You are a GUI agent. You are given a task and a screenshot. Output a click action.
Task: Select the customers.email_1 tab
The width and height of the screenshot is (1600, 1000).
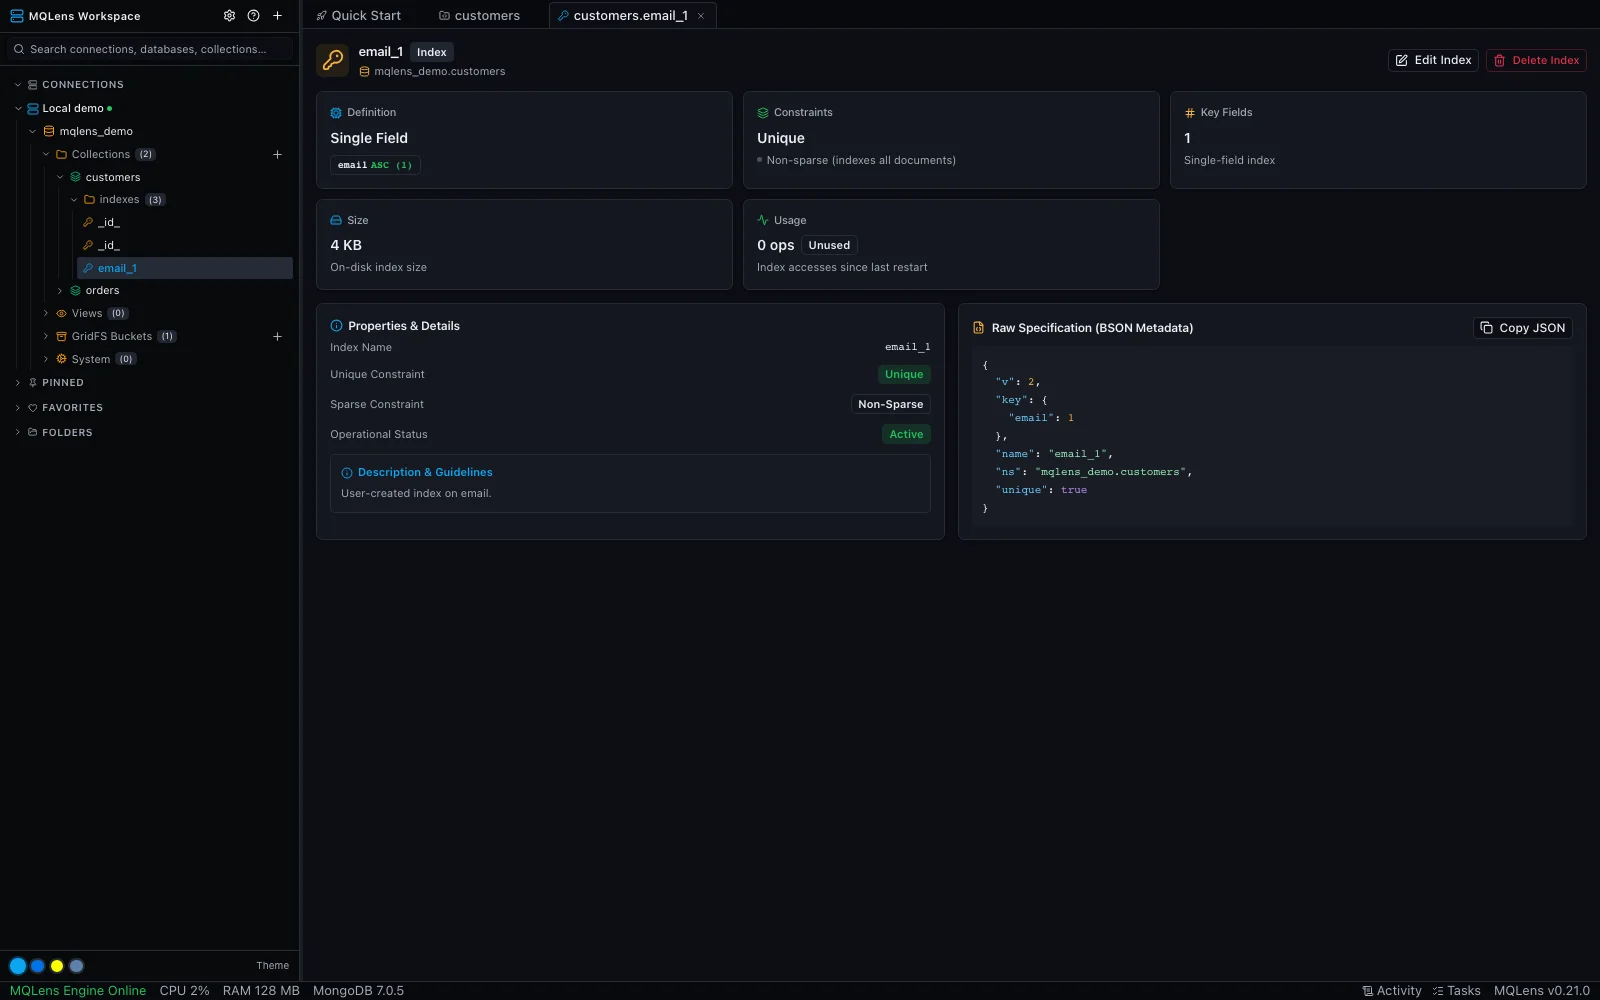coord(632,16)
